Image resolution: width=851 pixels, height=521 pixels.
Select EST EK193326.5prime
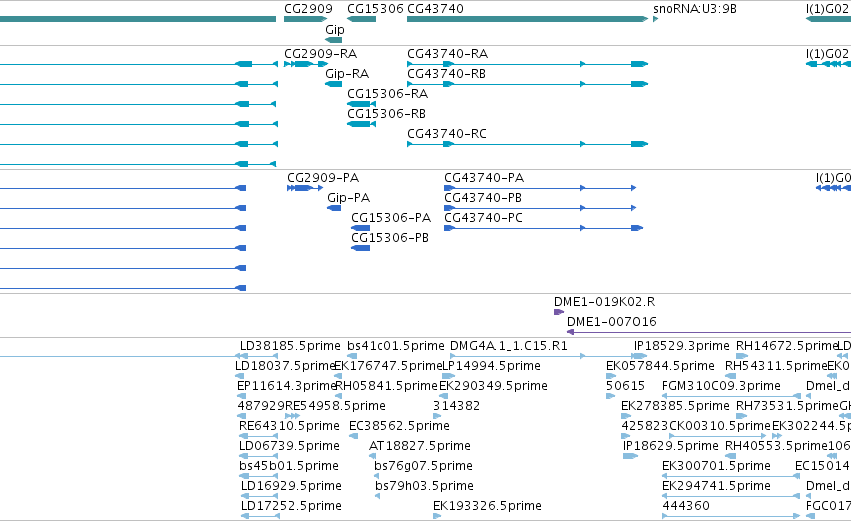[487, 507]
